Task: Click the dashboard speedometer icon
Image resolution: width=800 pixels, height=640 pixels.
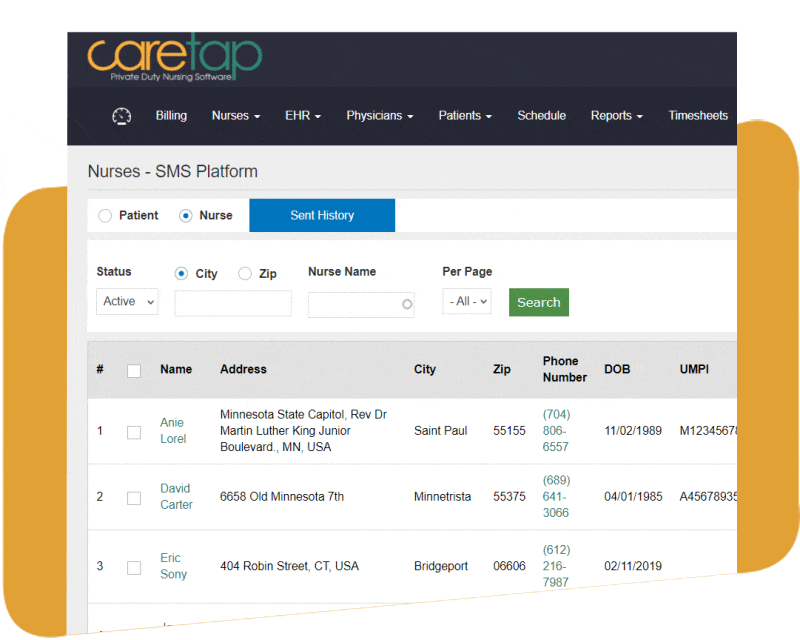Action: click(121, 116)
